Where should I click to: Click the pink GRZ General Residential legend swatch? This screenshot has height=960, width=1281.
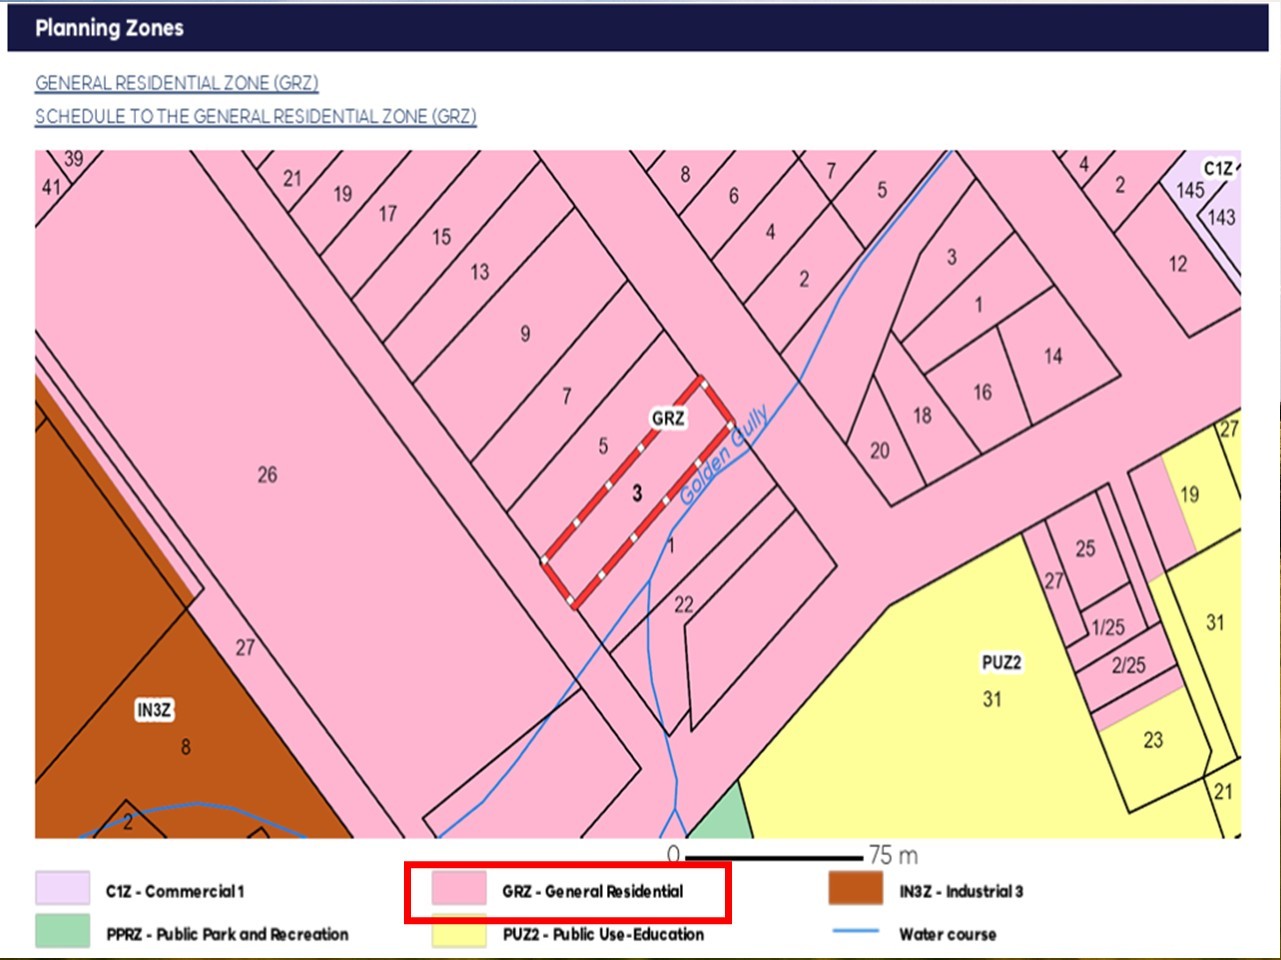coord(458,889)
